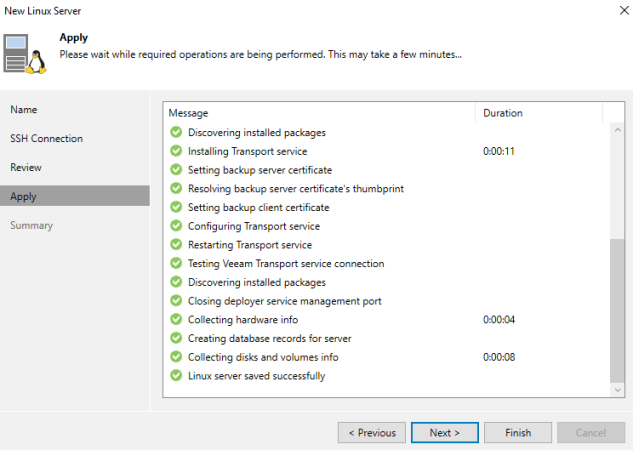Select the Review wizard step
Image resolution: width=633 pixels, height=450 pixels.
(x=26, y=167)
